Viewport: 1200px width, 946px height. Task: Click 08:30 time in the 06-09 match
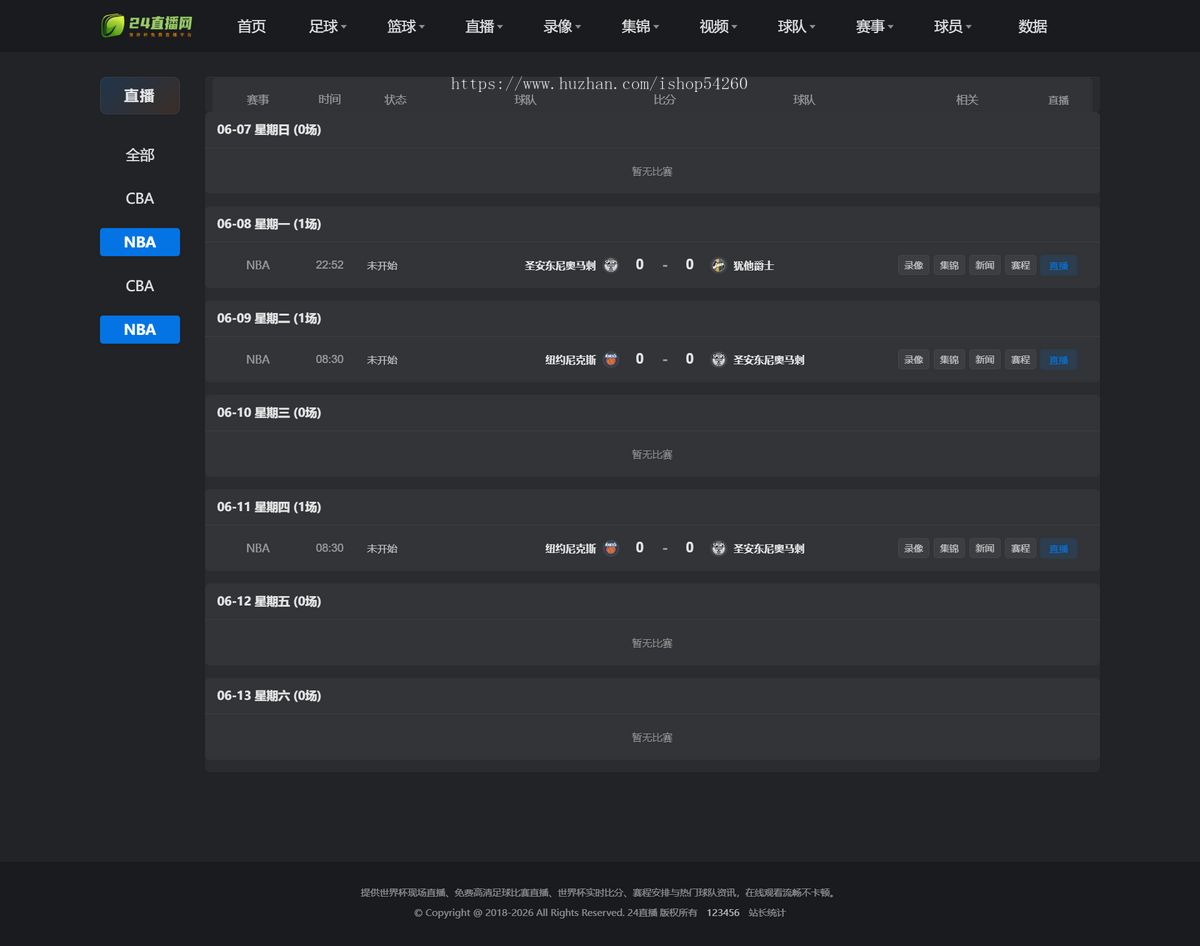[x=330, y=359]
